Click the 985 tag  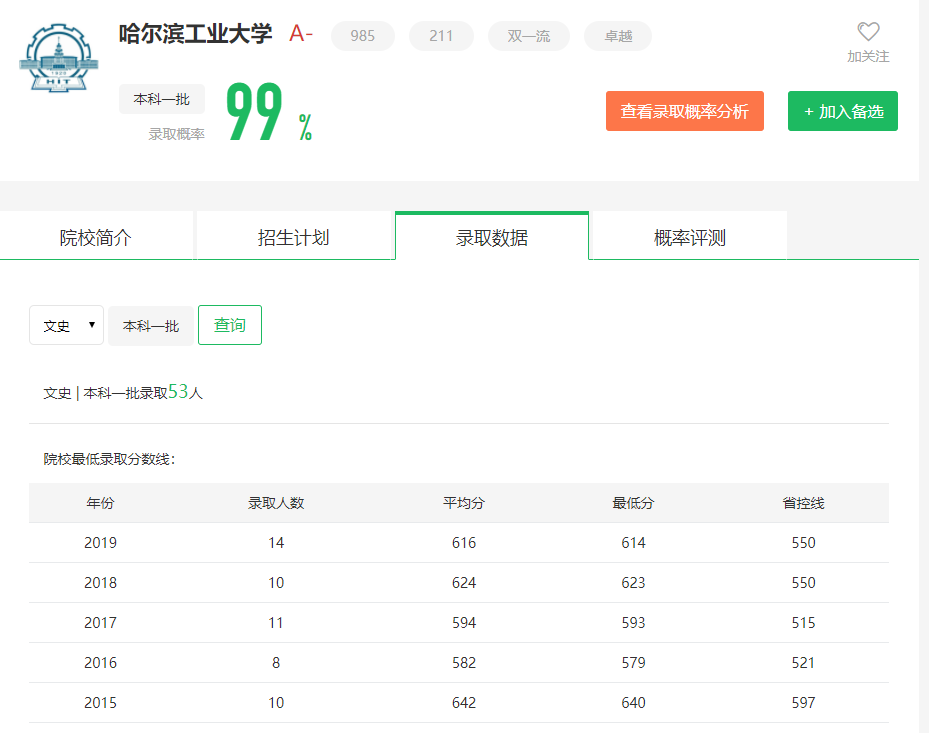pyautogui.click(x=363, y=36)
